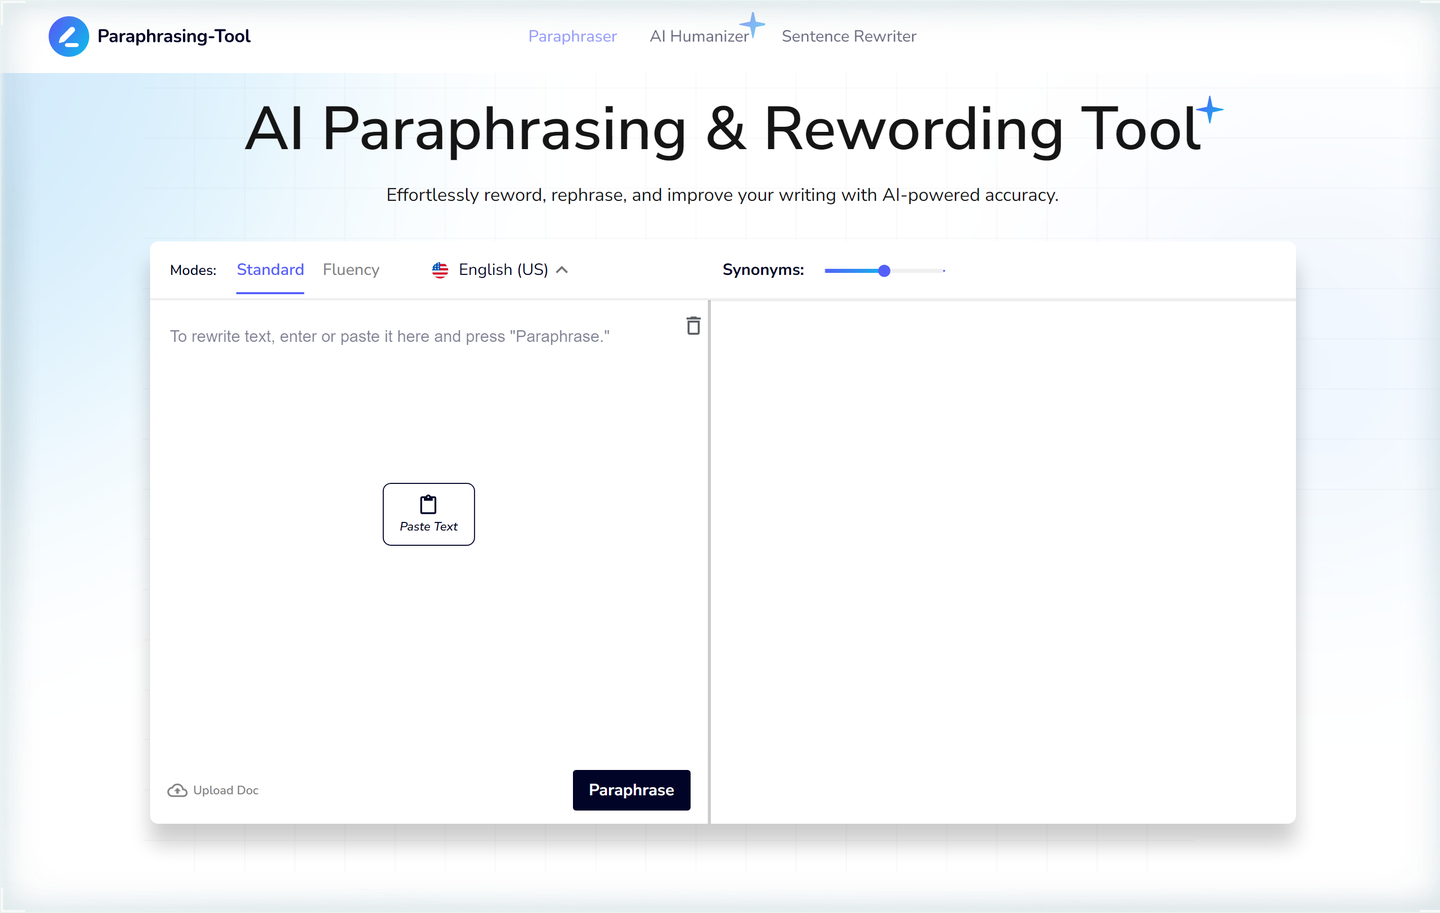Switch to Fluency mode tab

coord(351,270)
